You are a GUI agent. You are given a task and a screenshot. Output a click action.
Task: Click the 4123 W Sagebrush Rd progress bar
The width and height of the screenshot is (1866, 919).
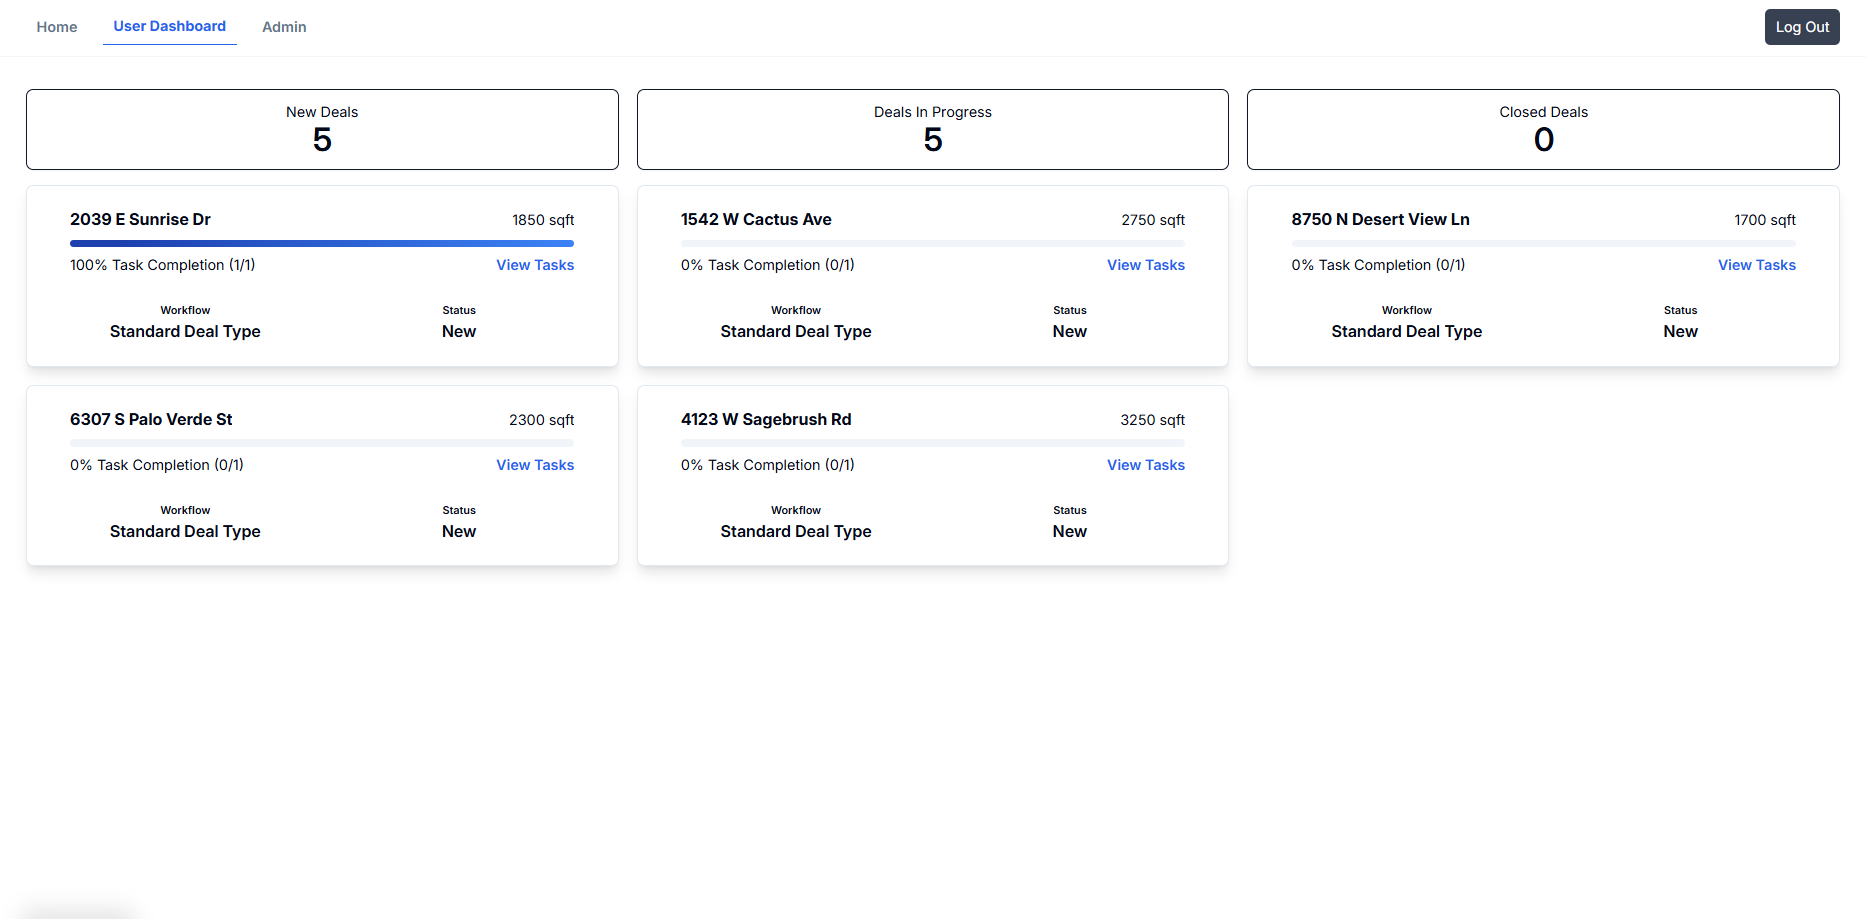[933, 443]
